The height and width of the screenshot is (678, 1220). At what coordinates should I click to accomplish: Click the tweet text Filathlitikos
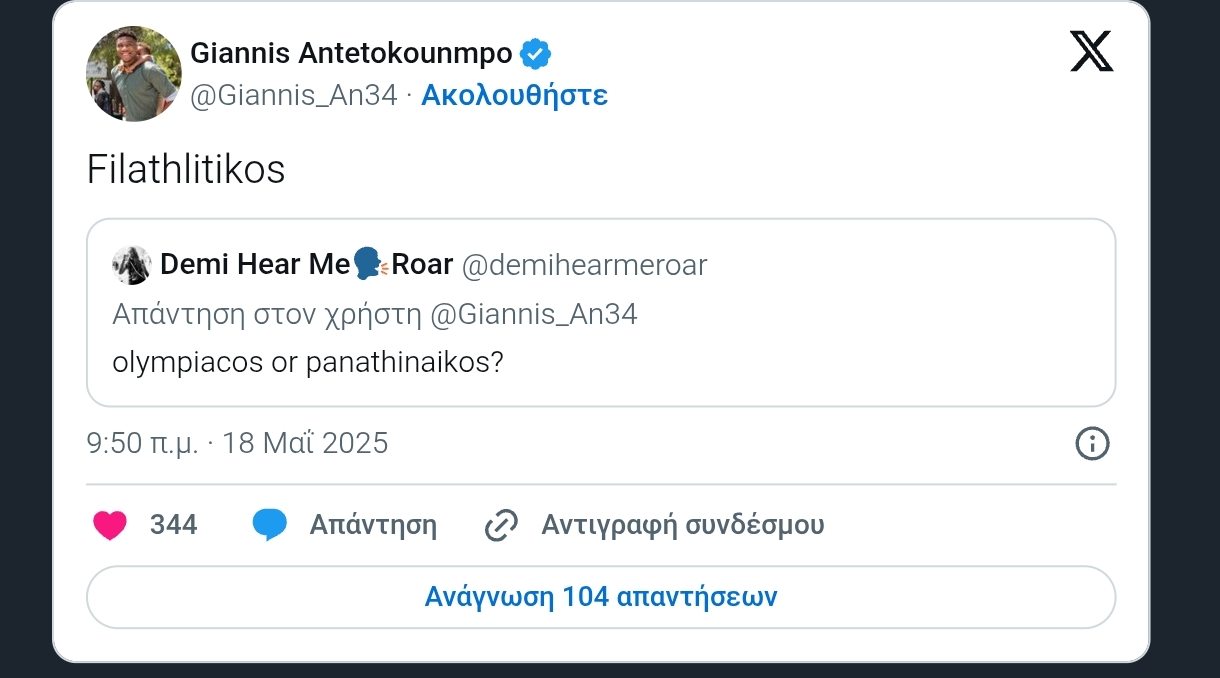185,169
